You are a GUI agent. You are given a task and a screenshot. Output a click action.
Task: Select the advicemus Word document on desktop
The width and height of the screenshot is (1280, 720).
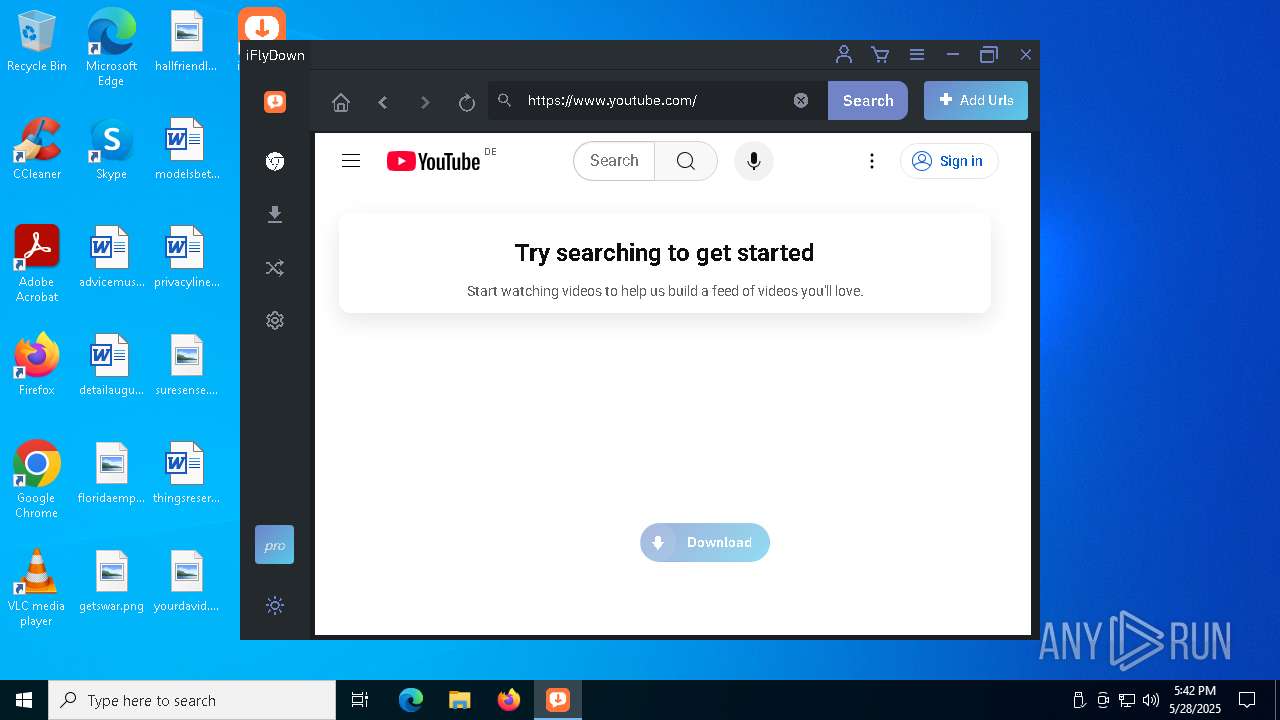[111, 257]
